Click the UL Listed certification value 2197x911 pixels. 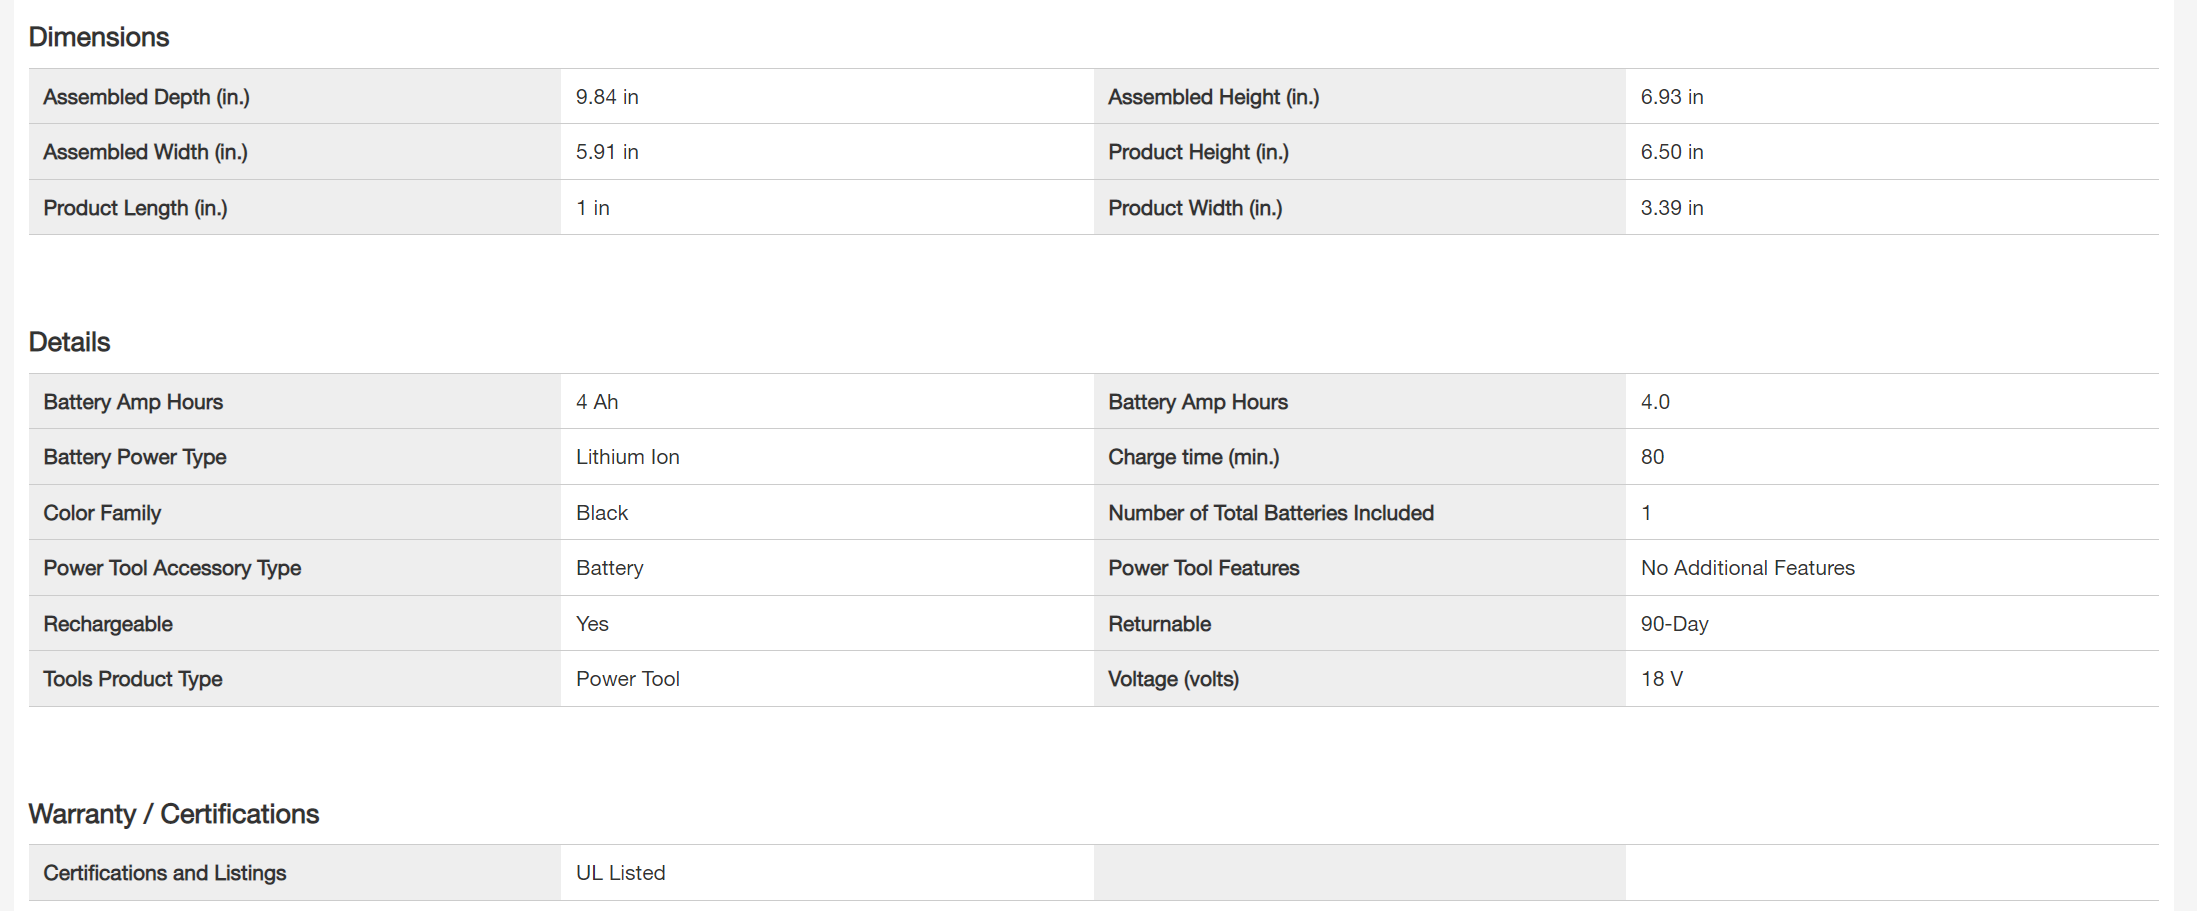pos(620,873)
